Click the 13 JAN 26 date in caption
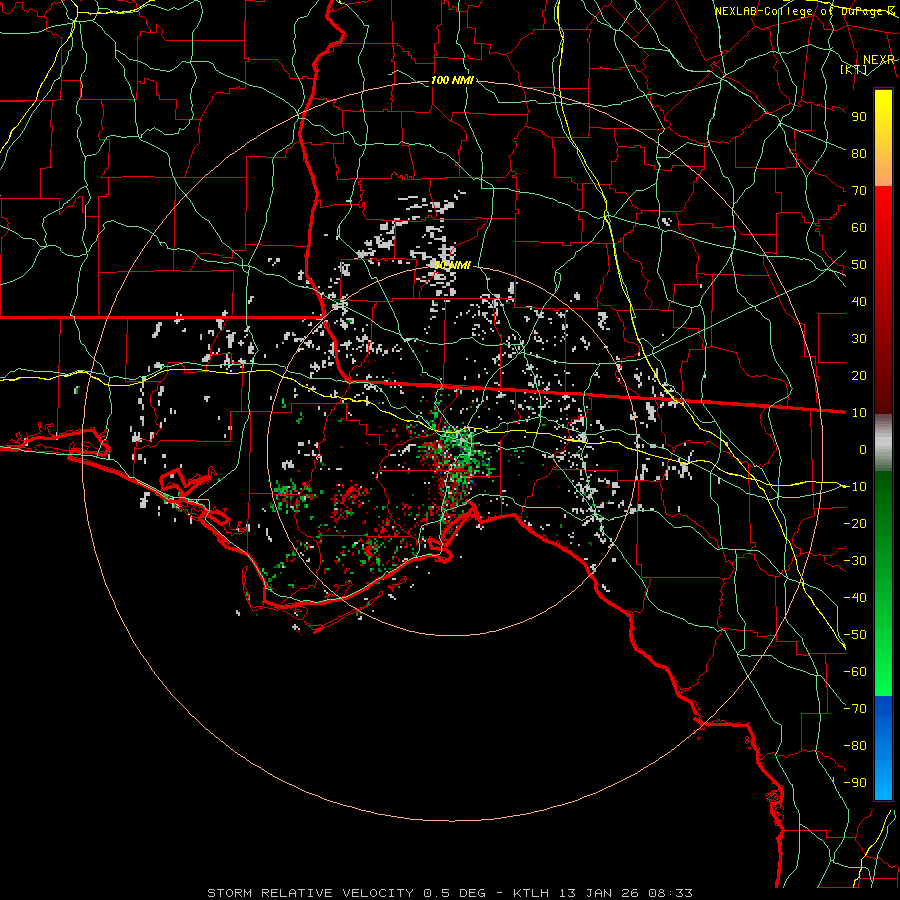This screenshot has height=900, width=900. coord(598,893)
